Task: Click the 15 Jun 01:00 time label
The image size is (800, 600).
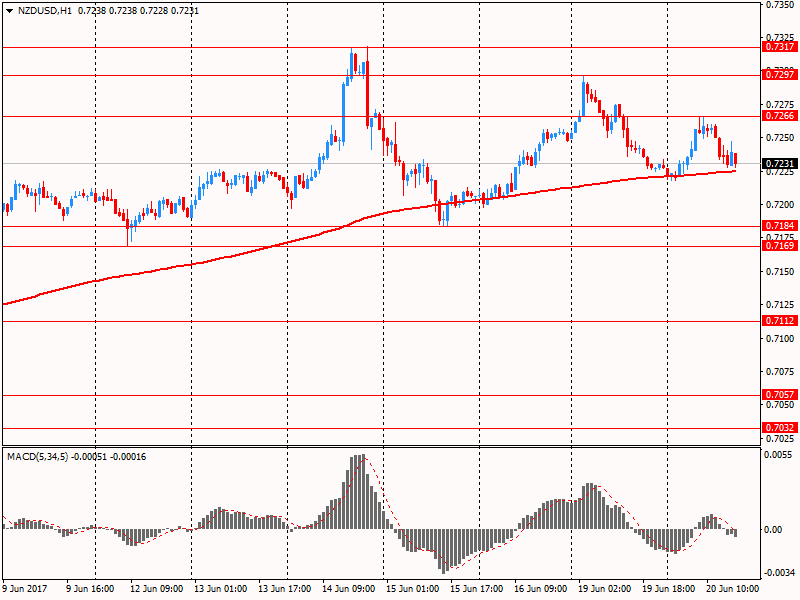Action: 412,589
